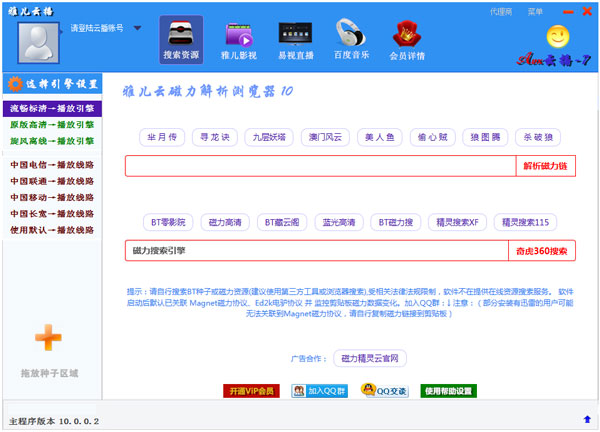Screen dimensions: 600x432
Task: Choose 中国联通→播放线路
Action: (52, 181)
